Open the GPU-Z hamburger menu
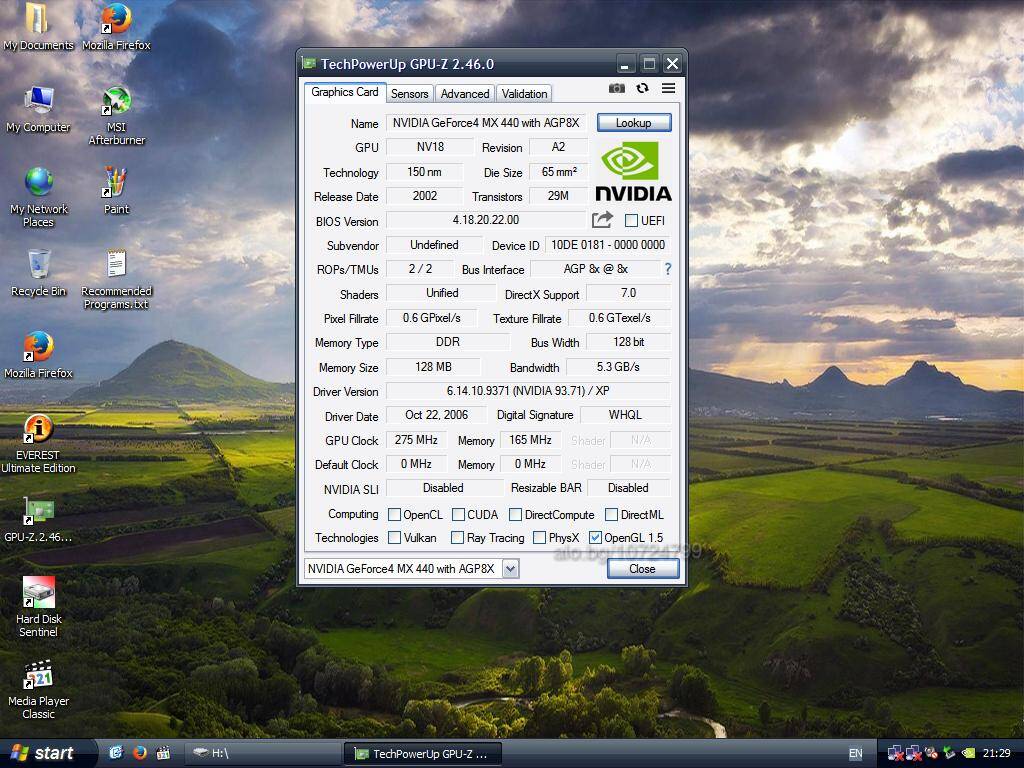 (668, 89)
